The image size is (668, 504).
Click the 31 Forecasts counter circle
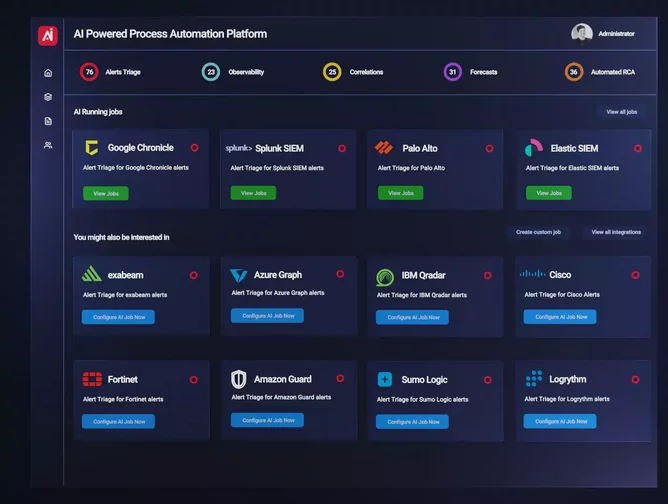pyautogui.click(x=452, y=72)
